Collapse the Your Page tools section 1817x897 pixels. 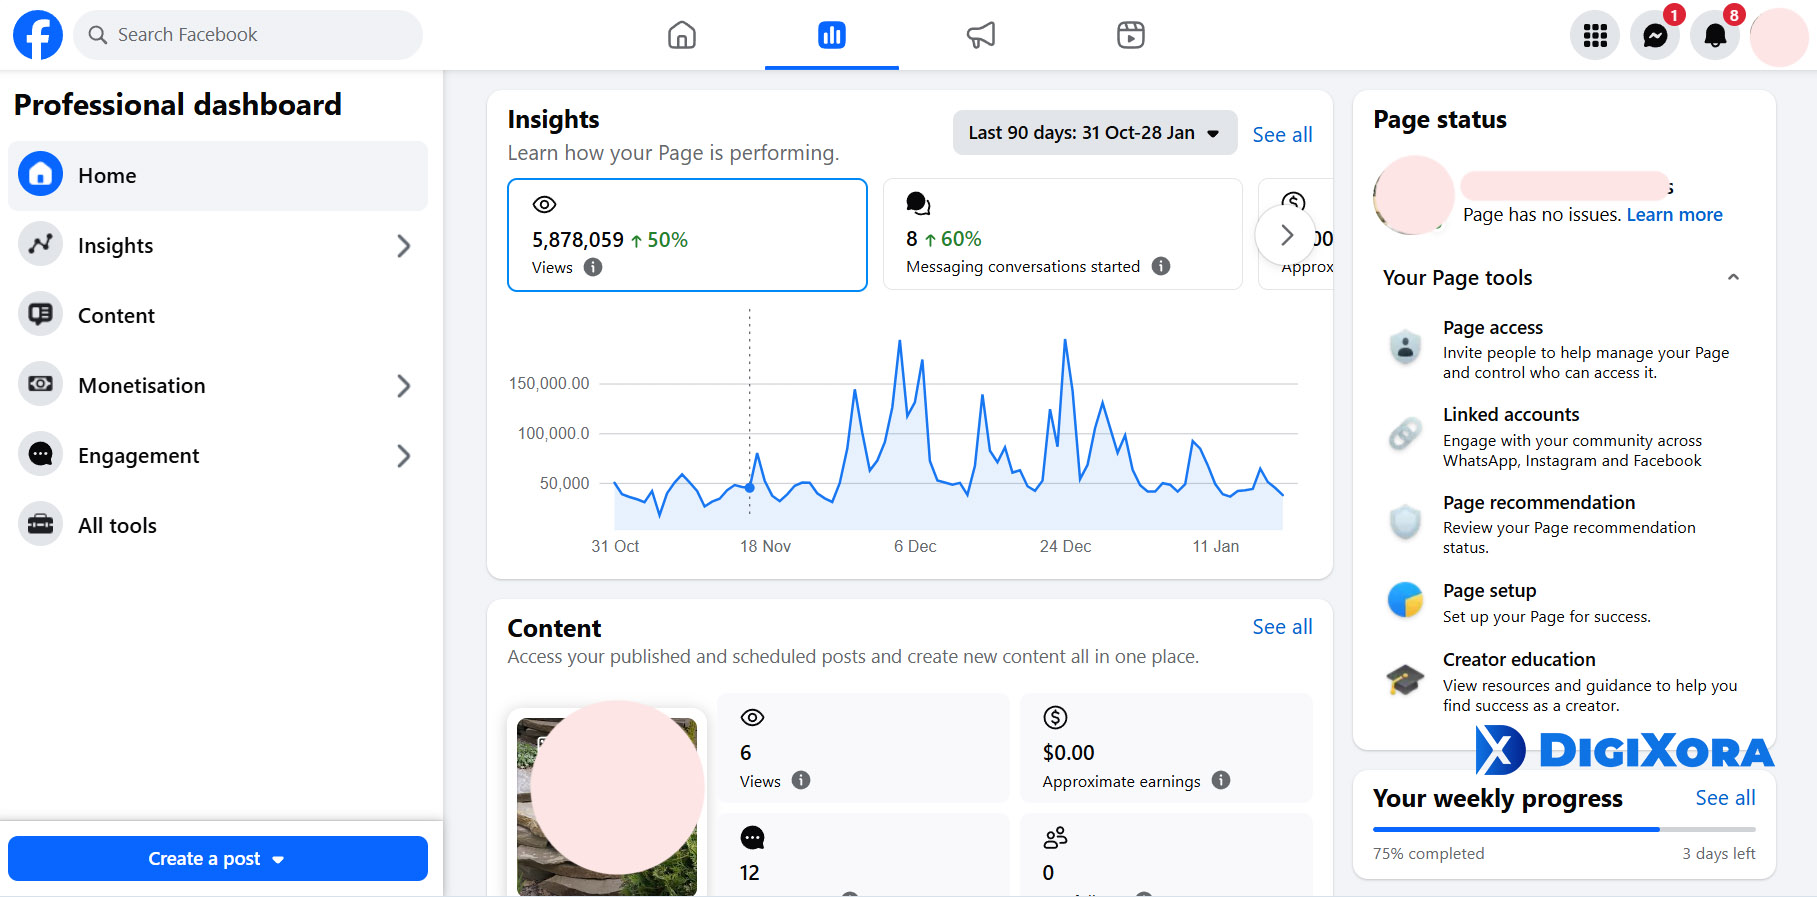pos(1733,277)
